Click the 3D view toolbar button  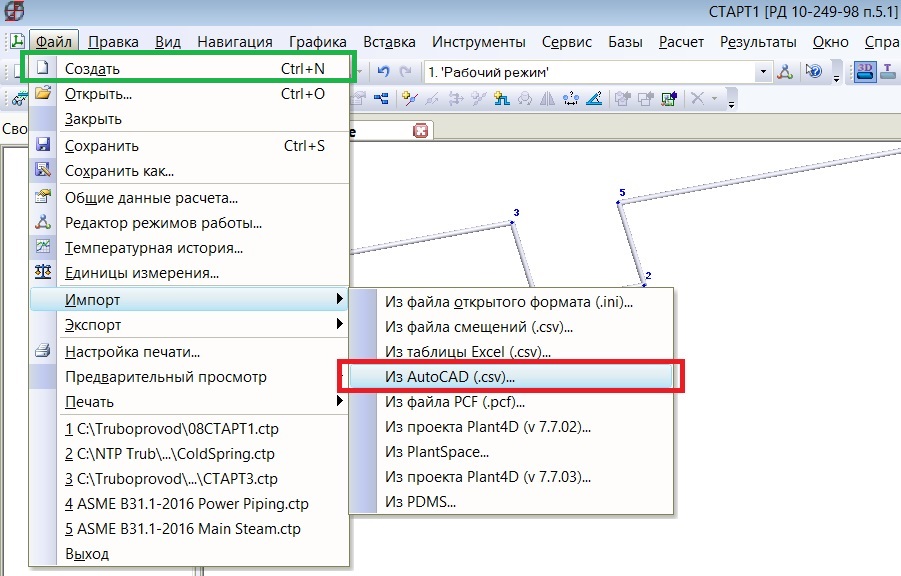coord(865,71)
